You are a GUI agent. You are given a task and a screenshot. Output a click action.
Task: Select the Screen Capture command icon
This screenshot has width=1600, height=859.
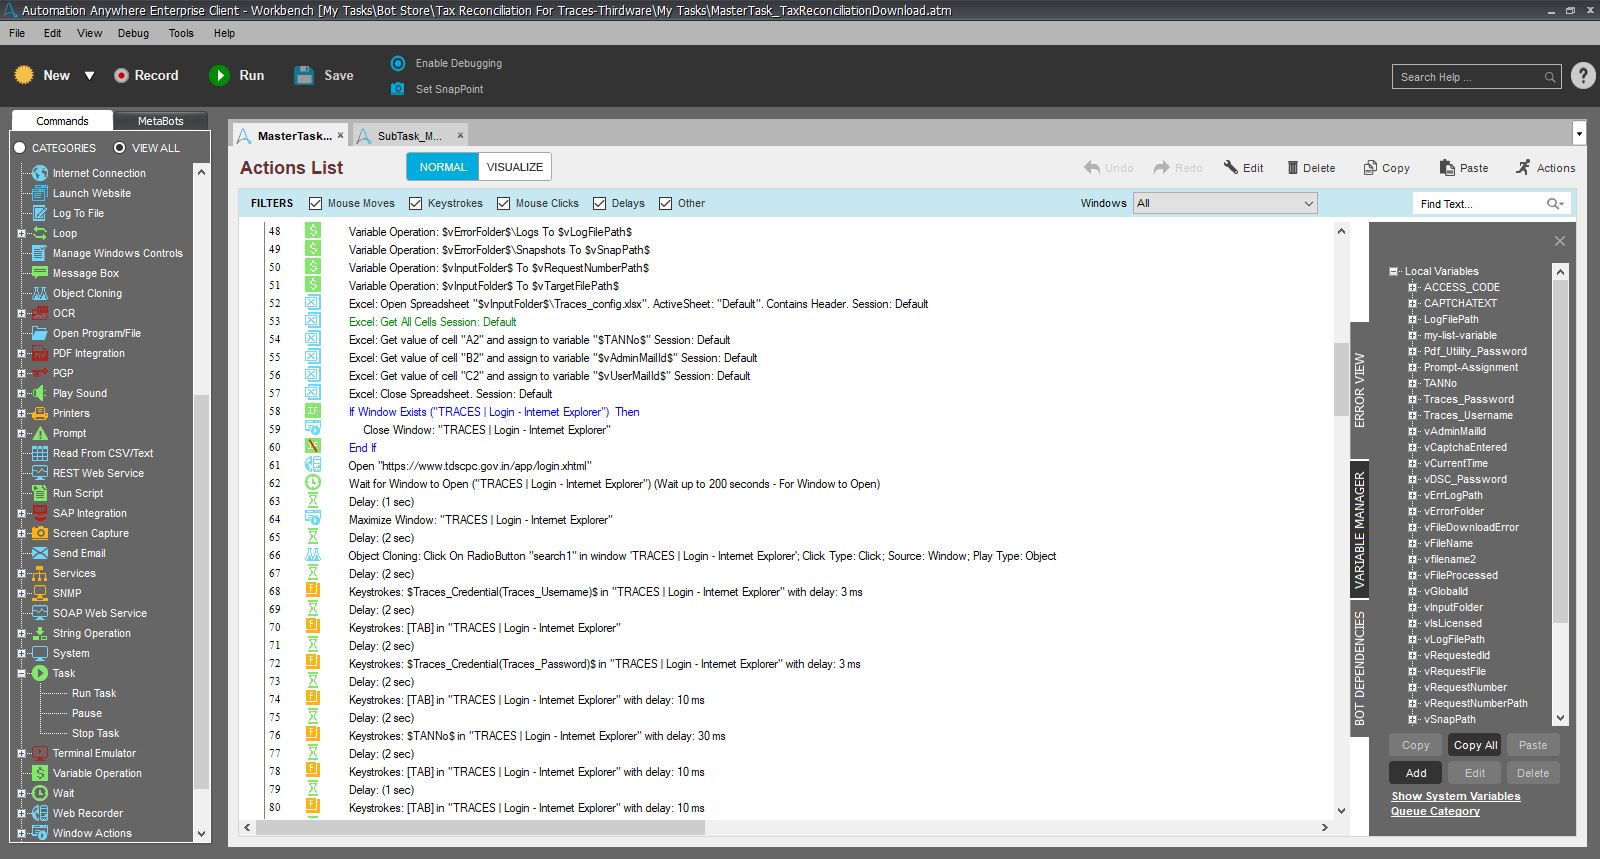click(40, 533)
